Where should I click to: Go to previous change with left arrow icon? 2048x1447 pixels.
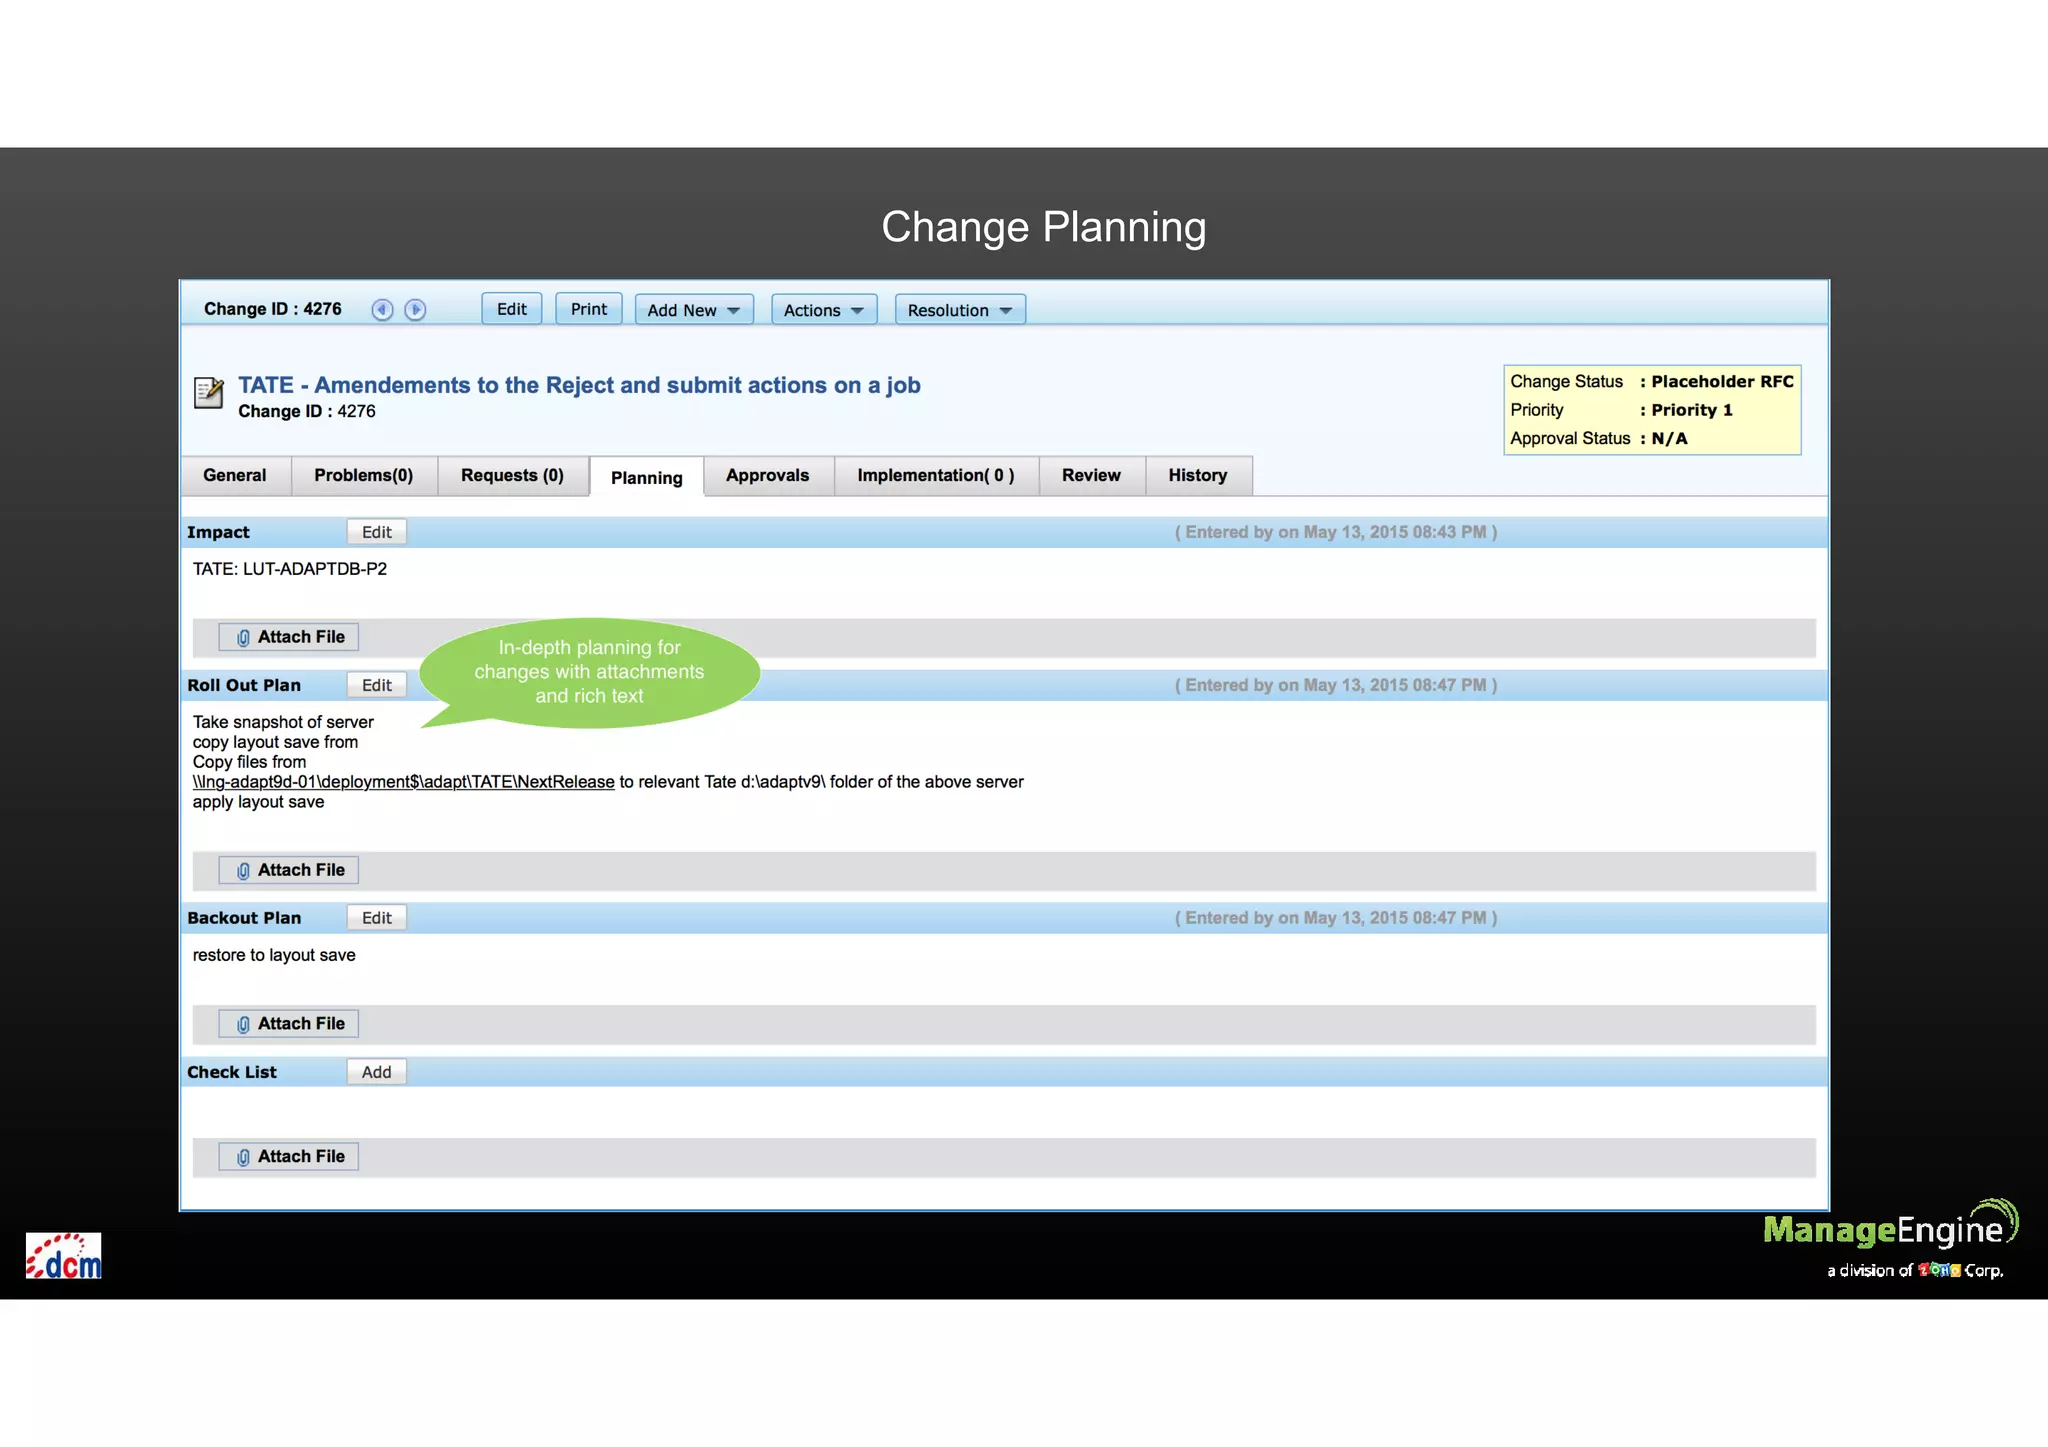pyautogui.click(x=382, y=310)
